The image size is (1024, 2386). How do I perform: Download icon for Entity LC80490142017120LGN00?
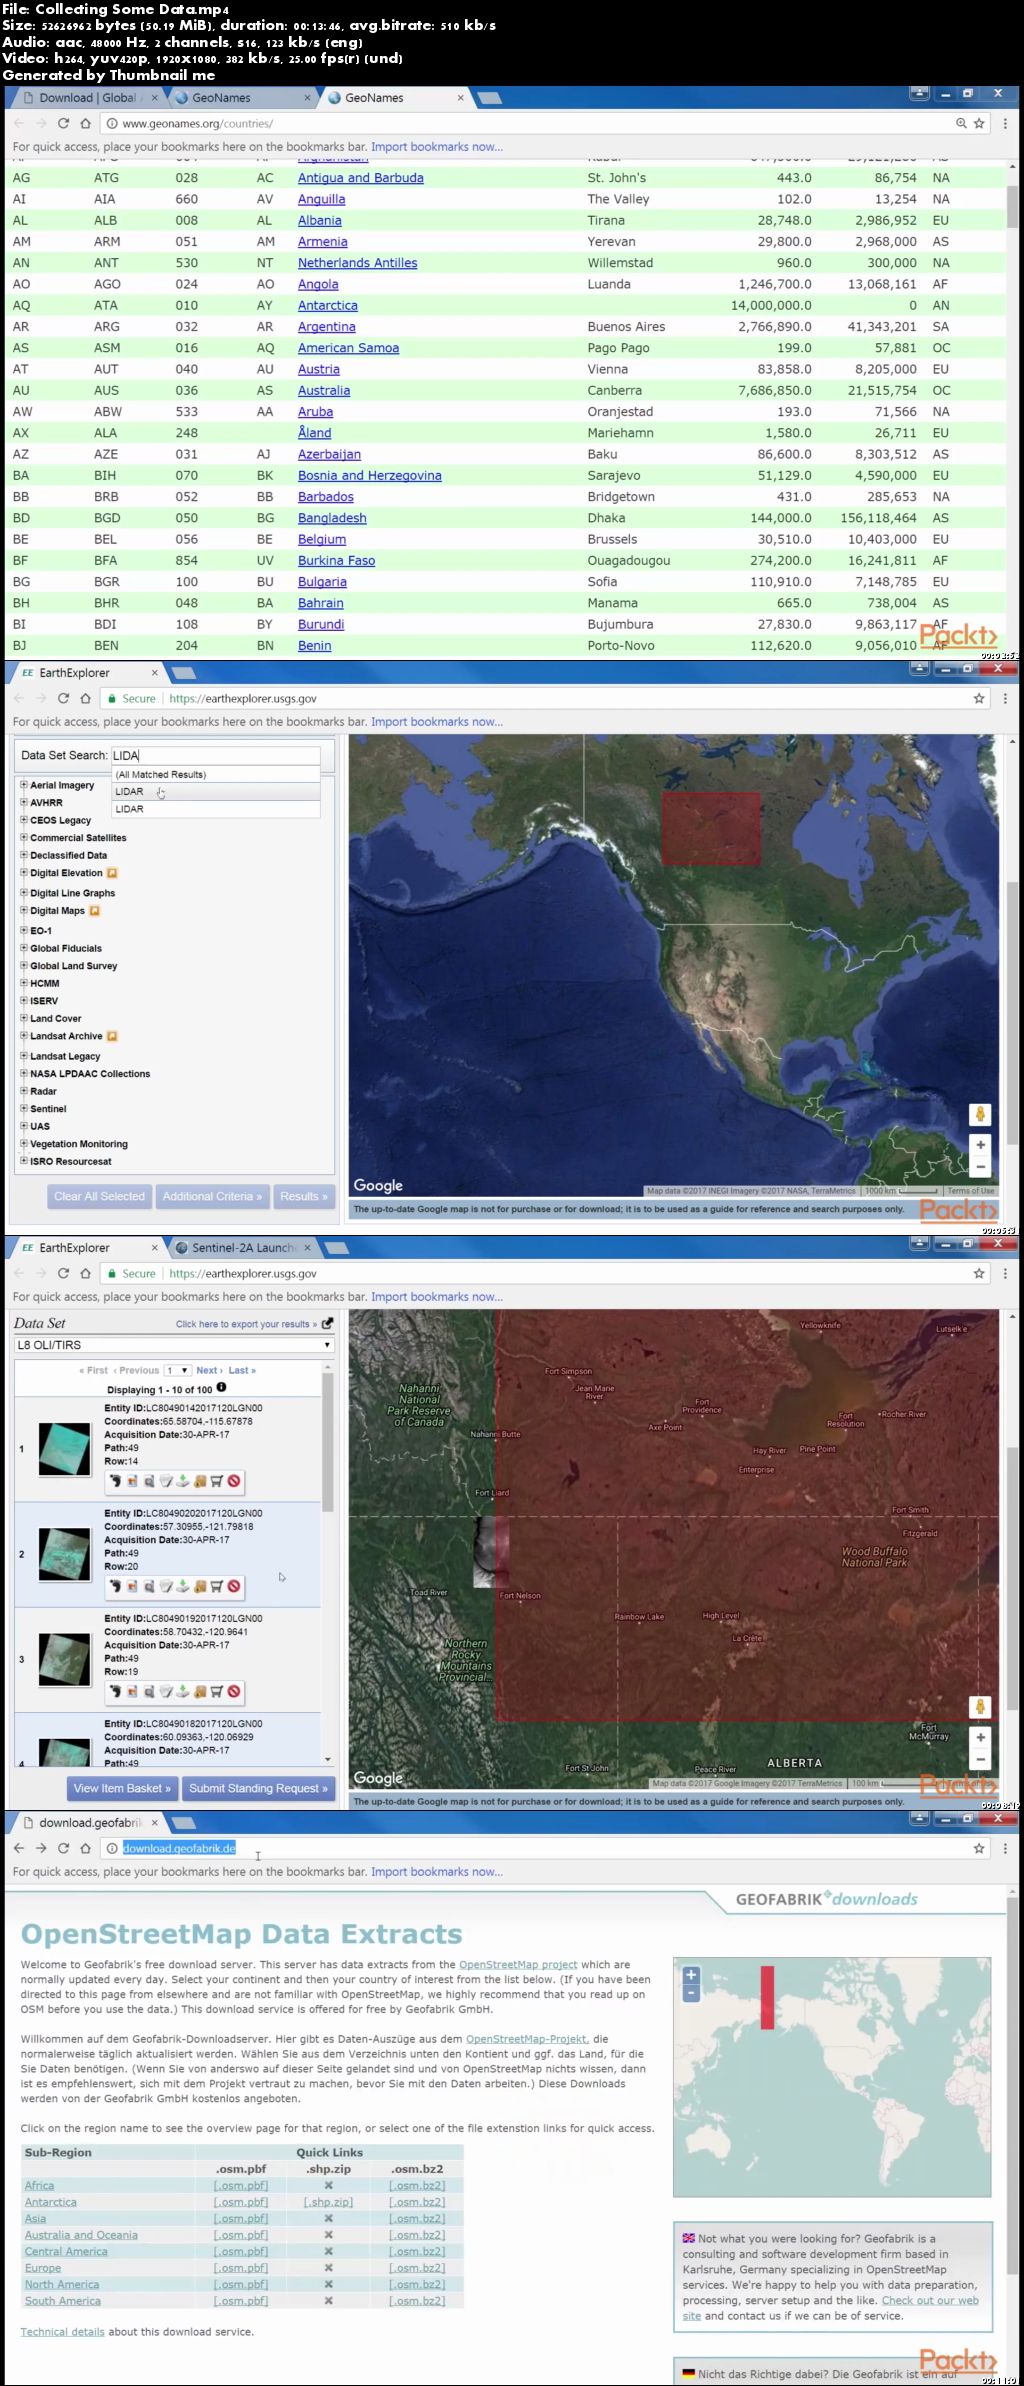click(183, 1481)
